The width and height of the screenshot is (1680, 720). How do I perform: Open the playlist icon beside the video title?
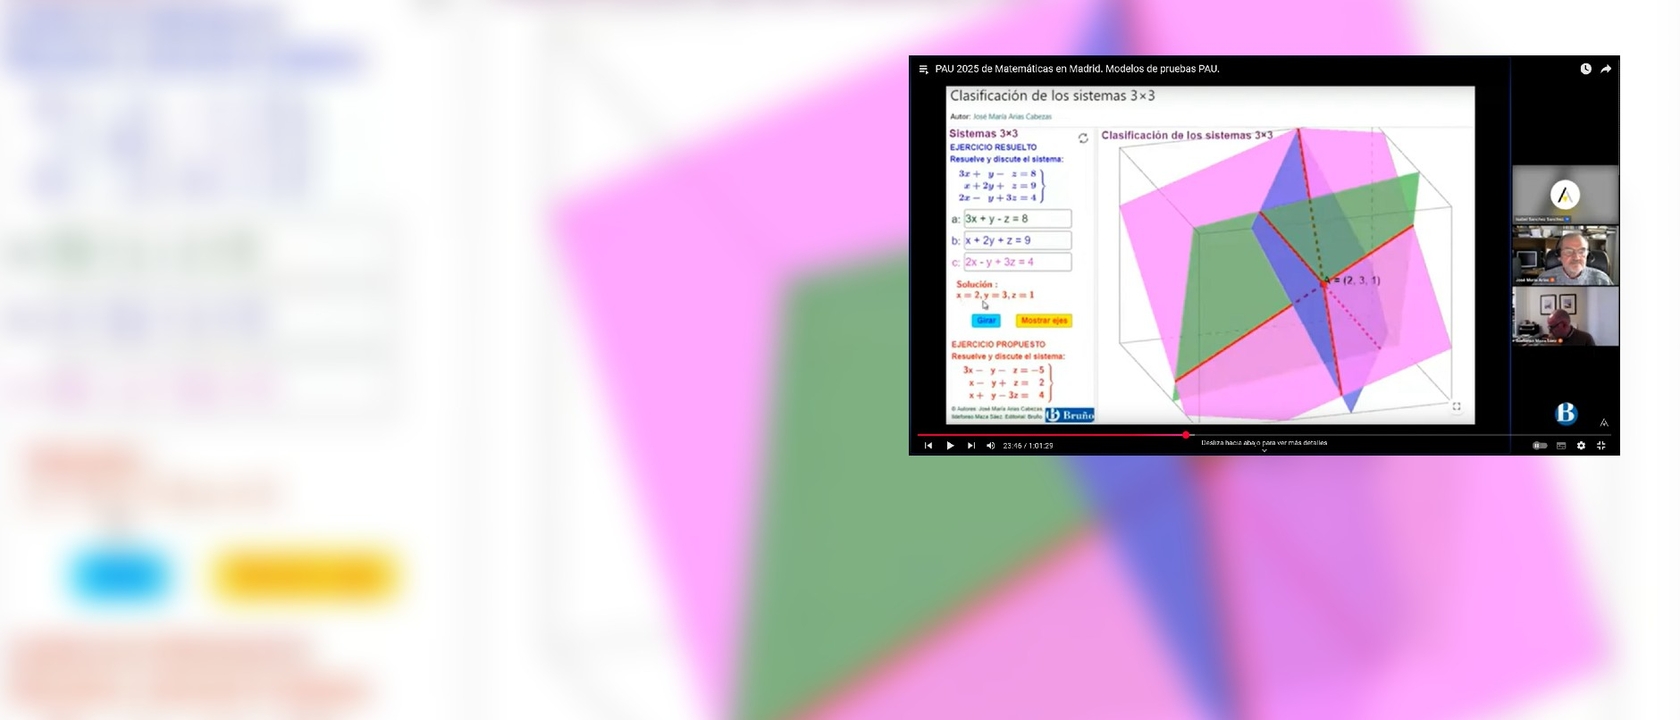click(x=923, y=69)
